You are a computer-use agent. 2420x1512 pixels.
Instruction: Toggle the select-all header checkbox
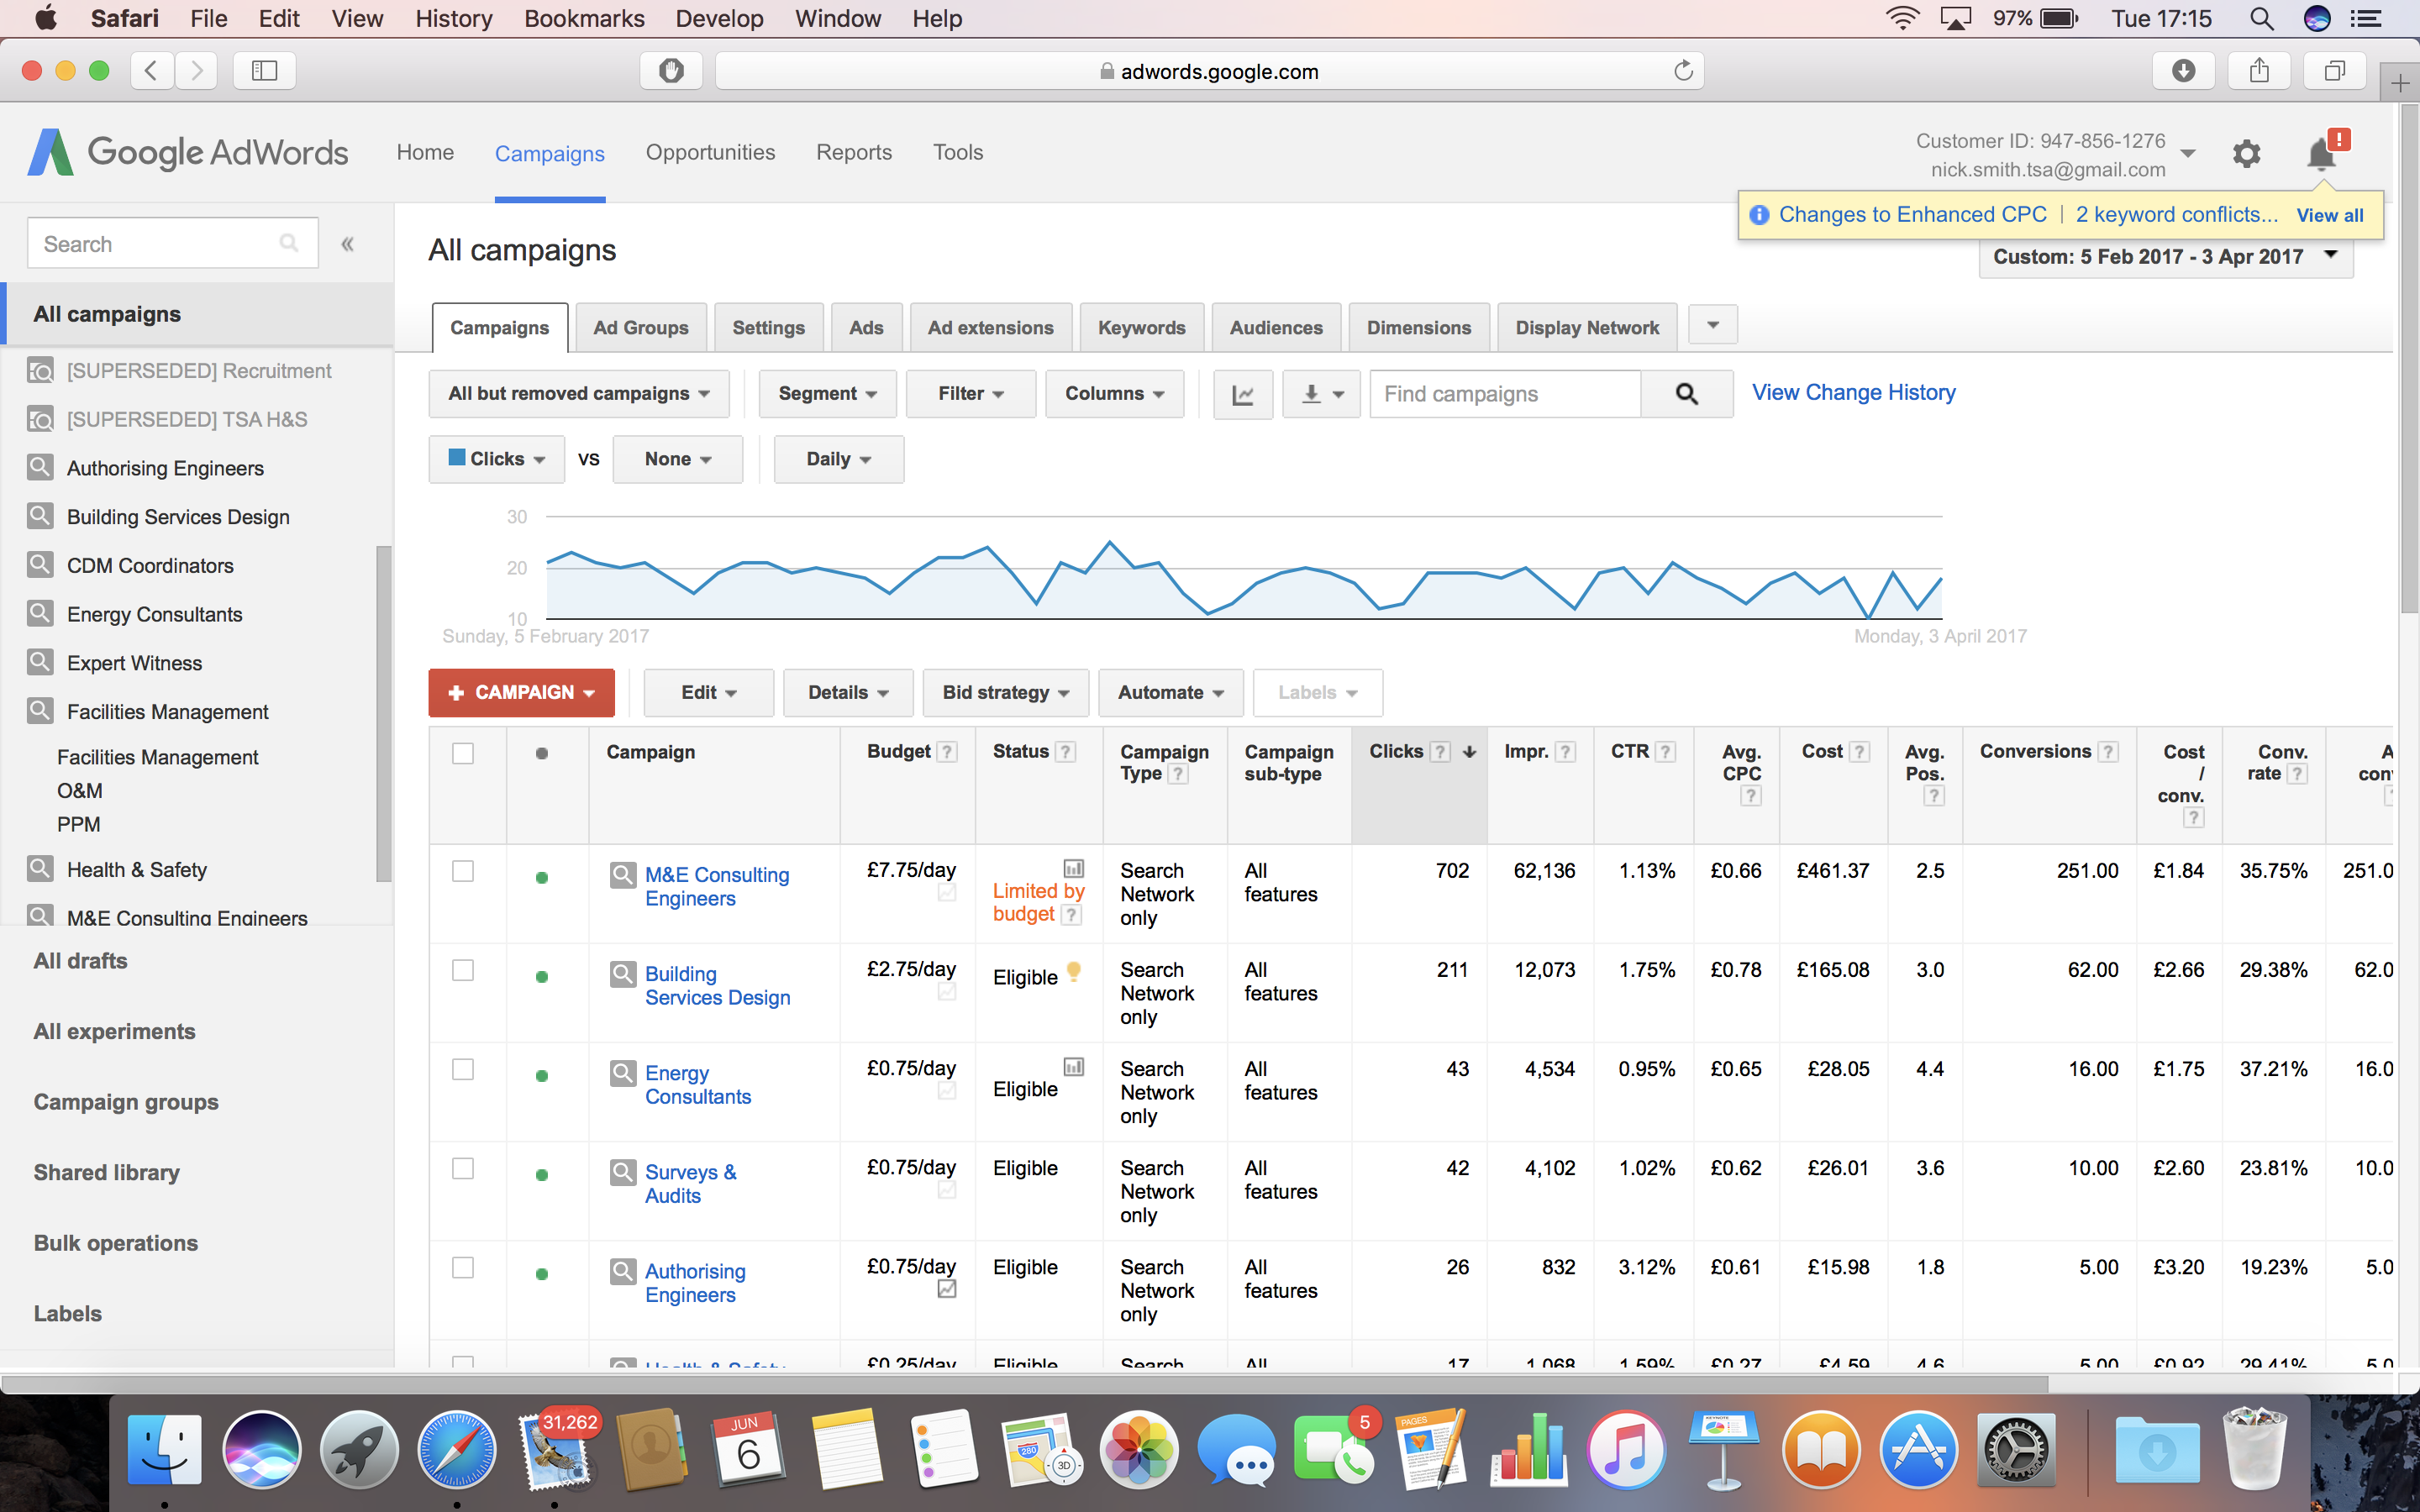463,753
